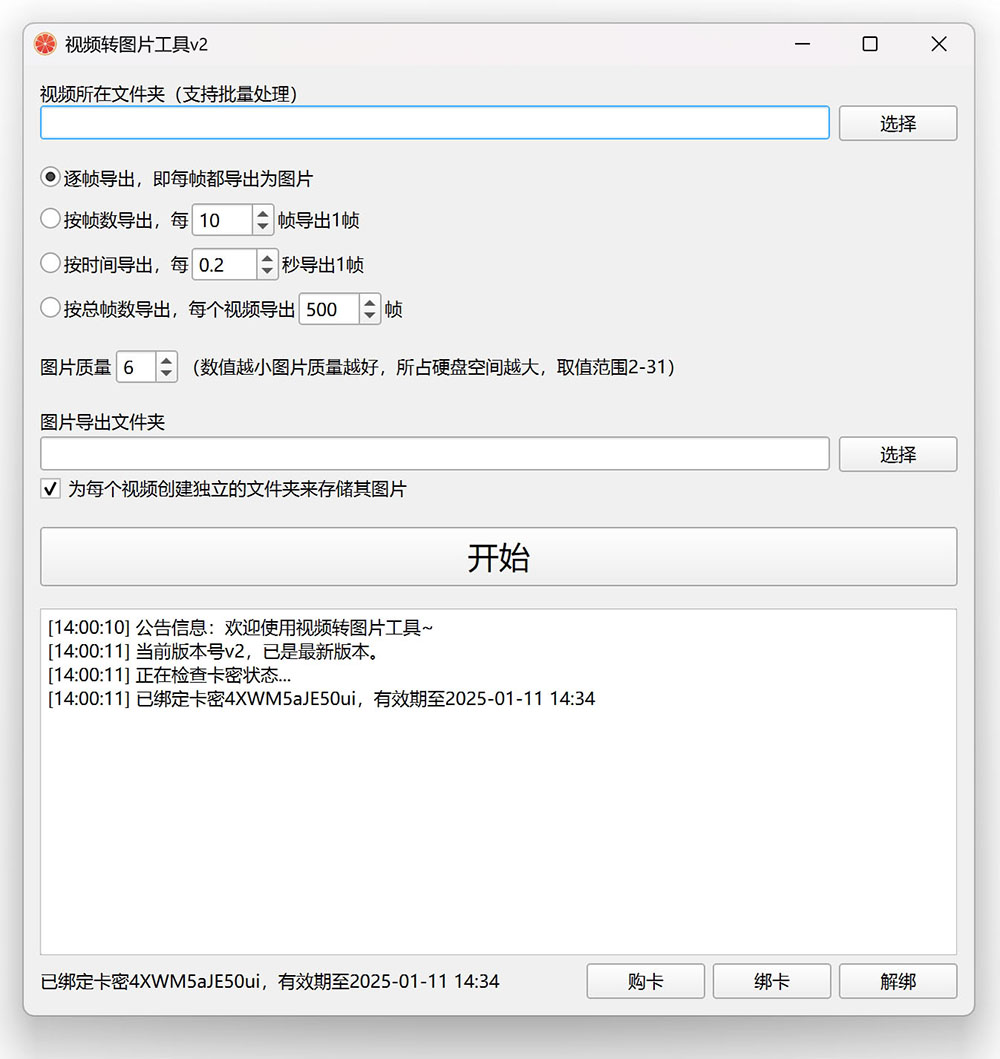Choose export by frame count option

click(x=51, y=219)
